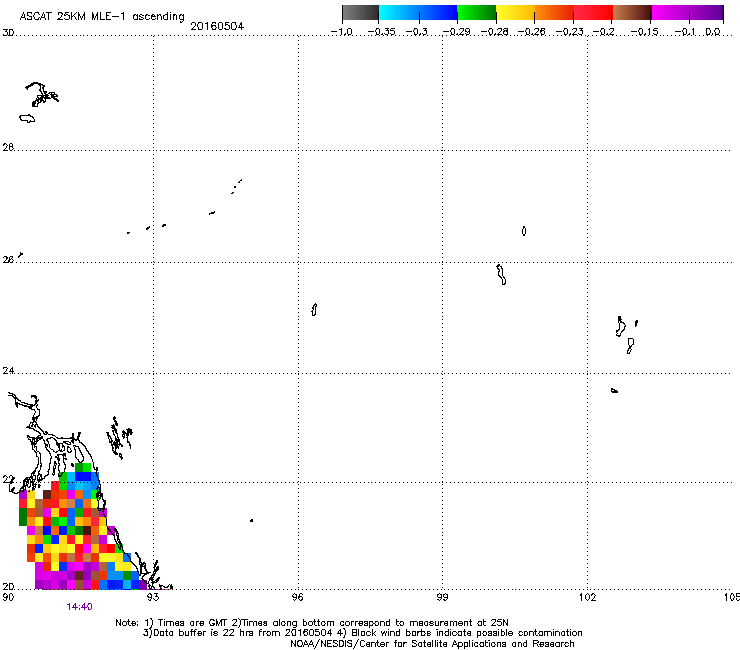This screenshot has width=740, height=650.
Task: Select the '-0.29' color scale label
Action: pyautogui.click(x=456, y=32)
